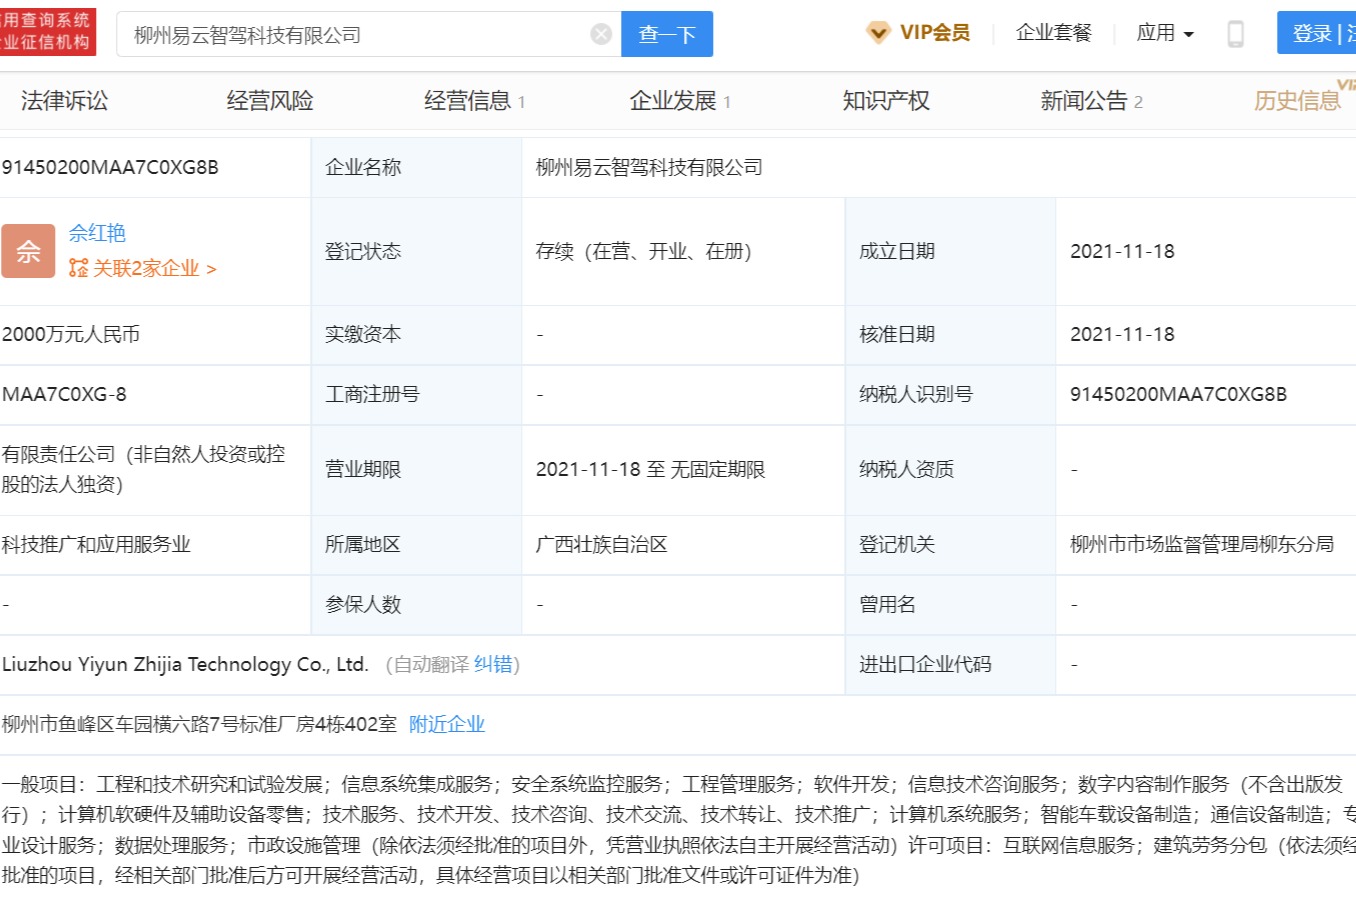View the 知识产权 tab
This screenshot has width=1356, height=904.
click(885, 100)
